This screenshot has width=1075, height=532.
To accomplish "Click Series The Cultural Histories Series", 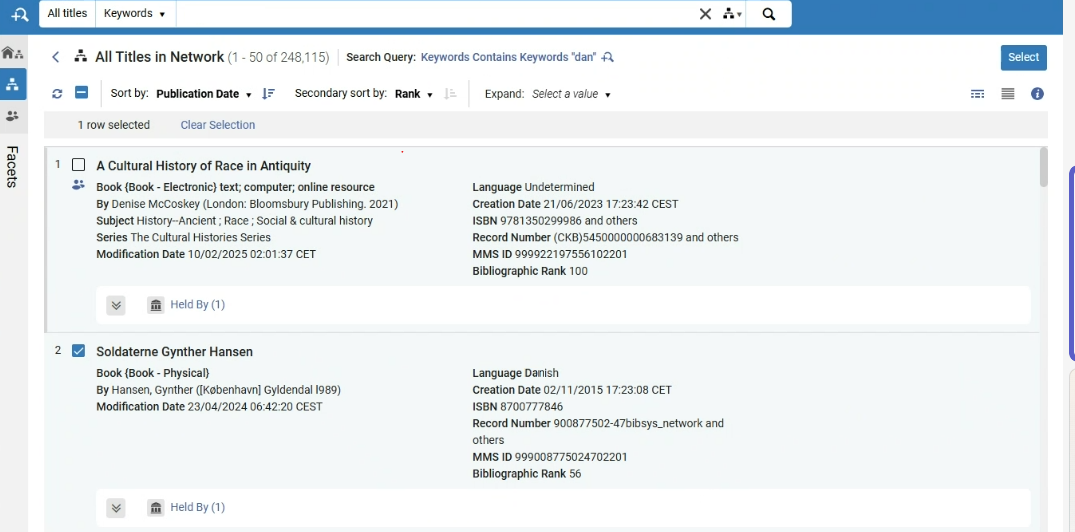I will 183,237.
